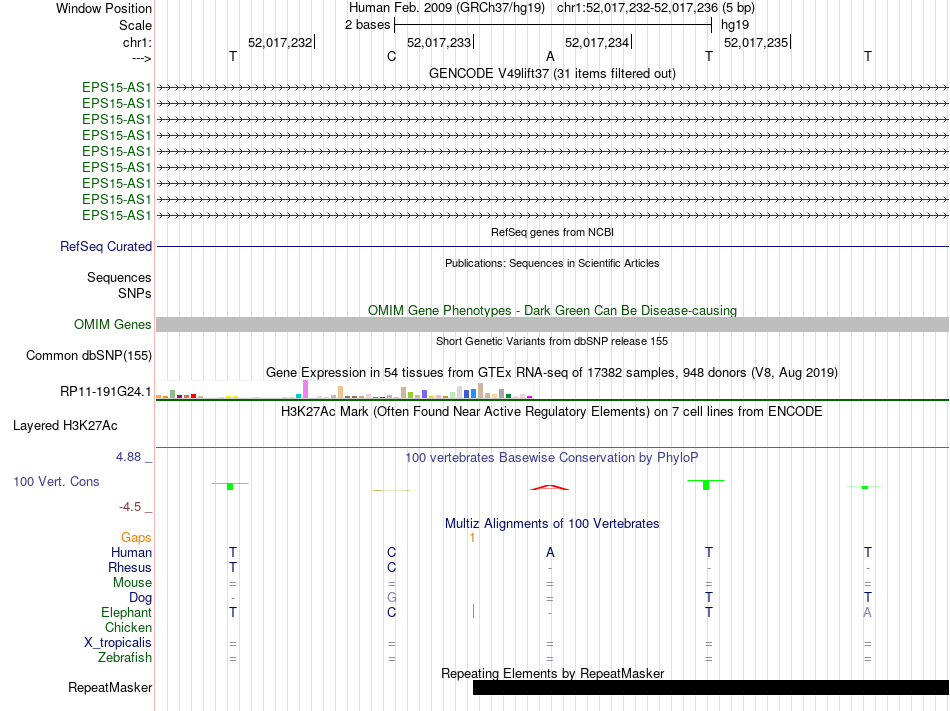Click the 100 Vert. Cons label
This screenshot has height=711, width=950.
[56, 481]
